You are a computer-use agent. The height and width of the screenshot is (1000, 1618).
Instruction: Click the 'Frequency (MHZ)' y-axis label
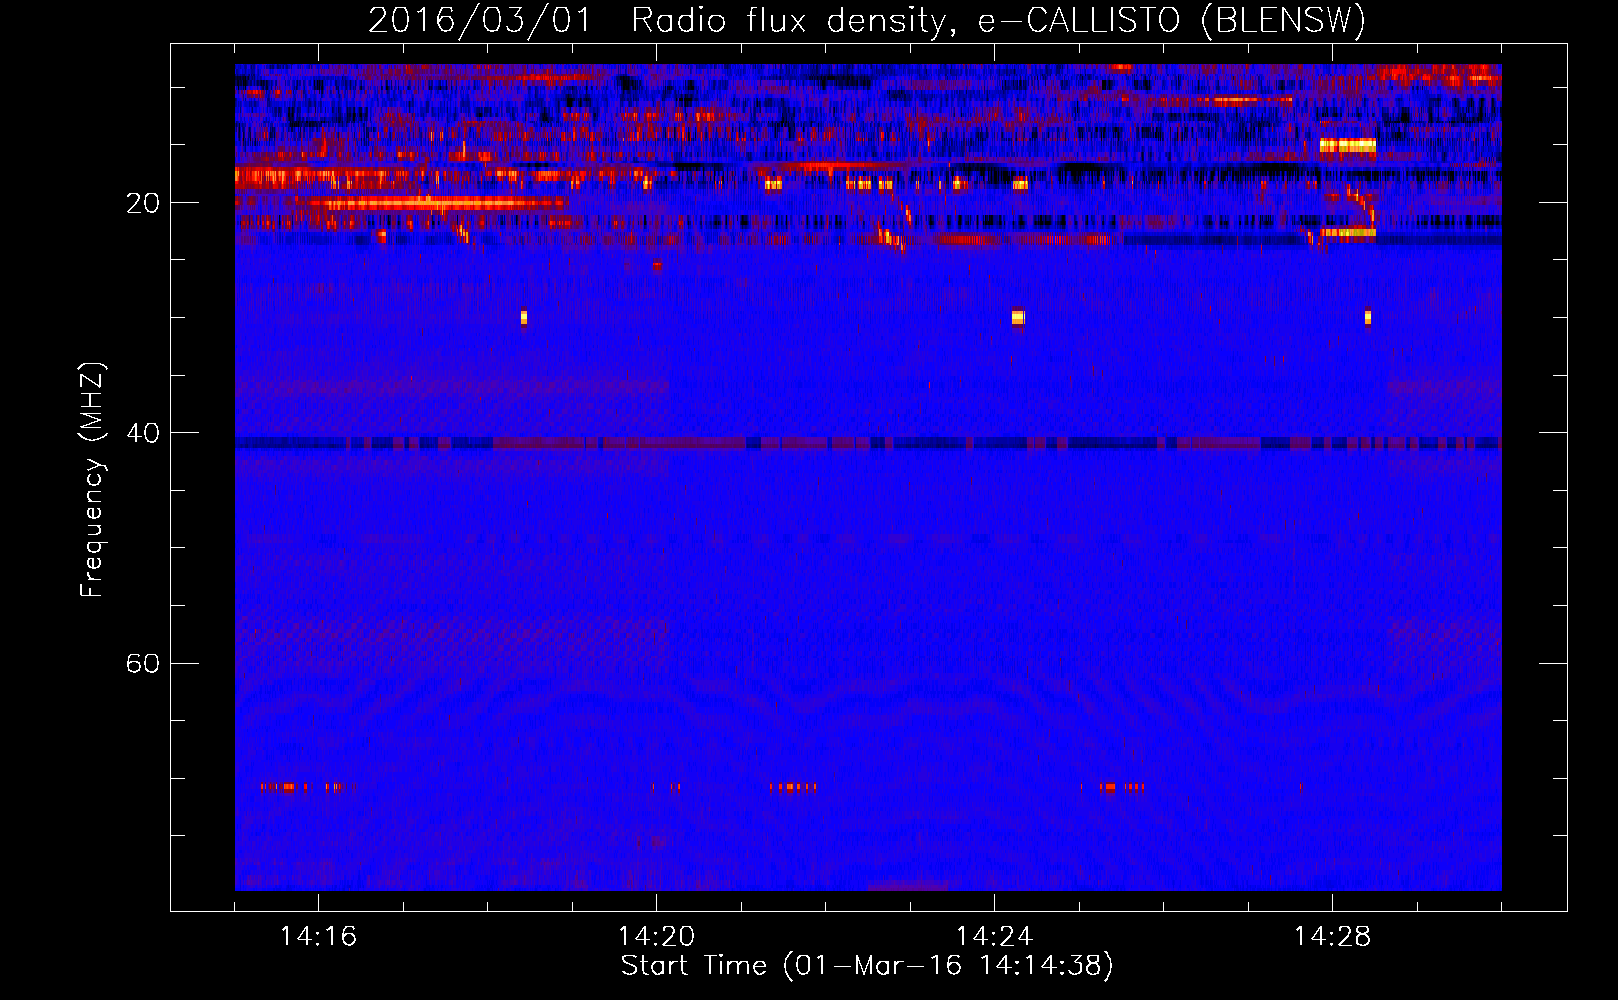pyautogui.click(x=92, y=480)
